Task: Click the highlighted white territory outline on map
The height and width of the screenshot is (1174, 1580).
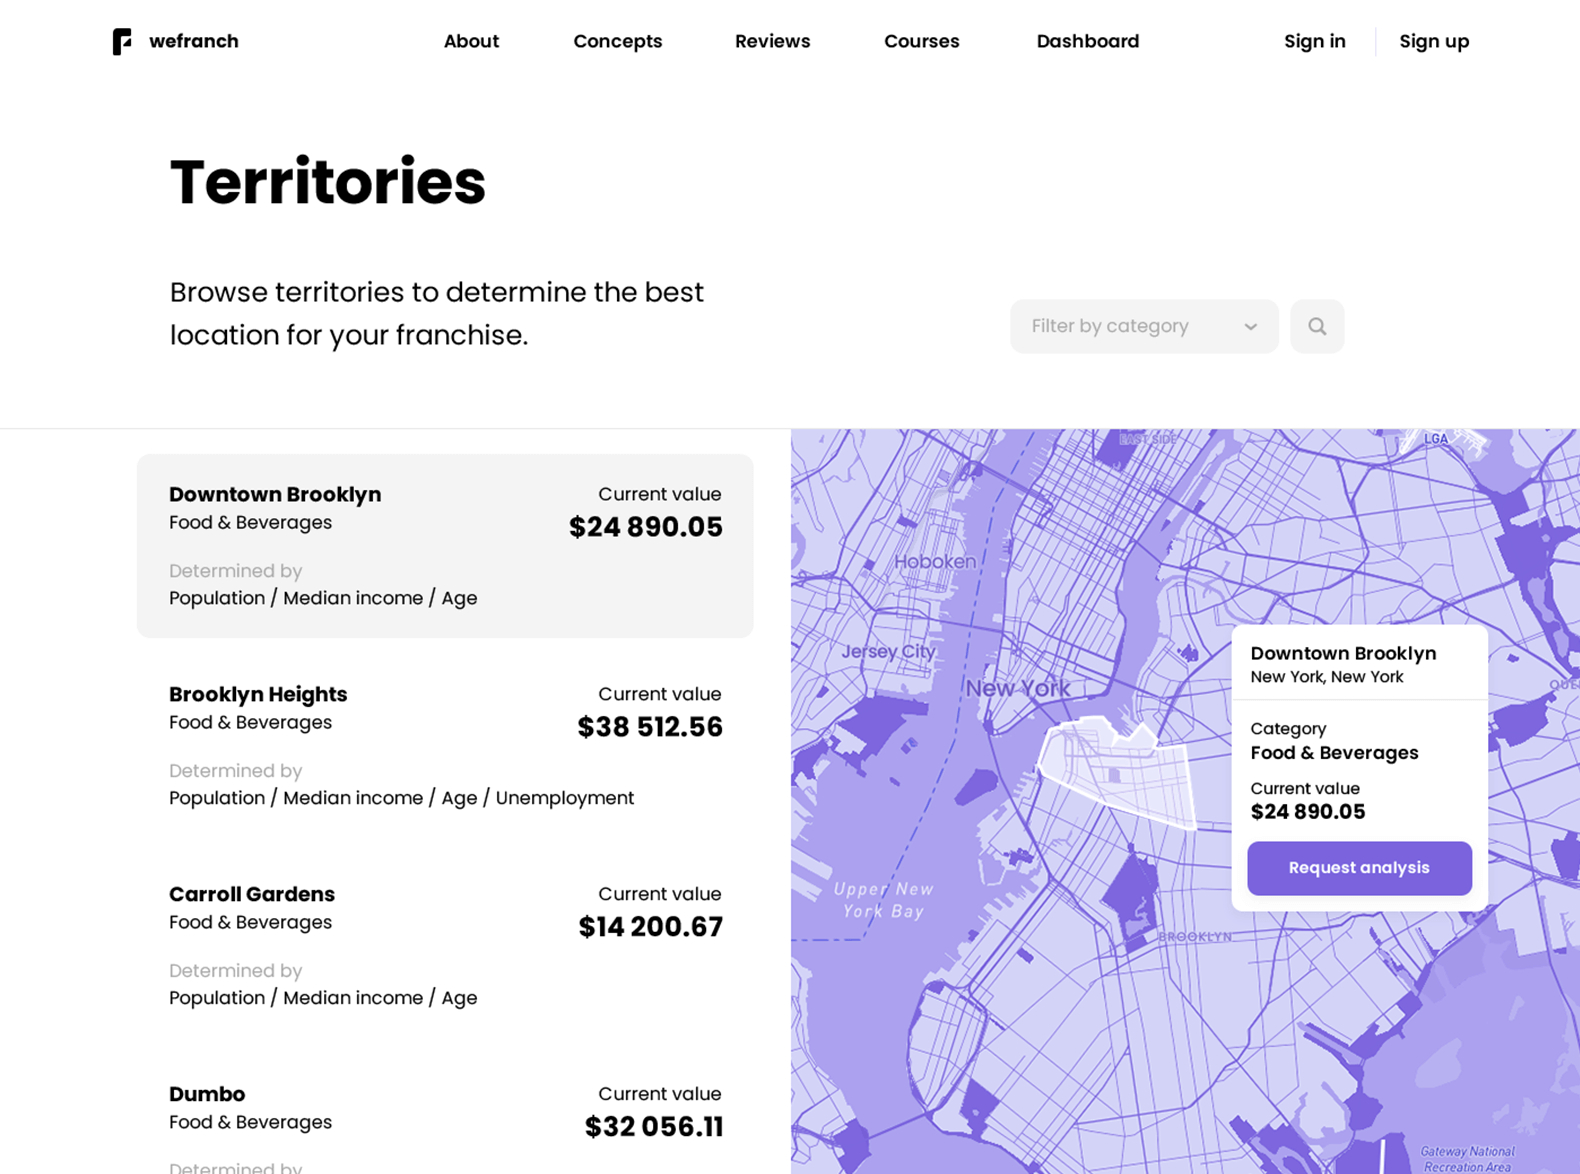Action: (x=1118, y=770)
